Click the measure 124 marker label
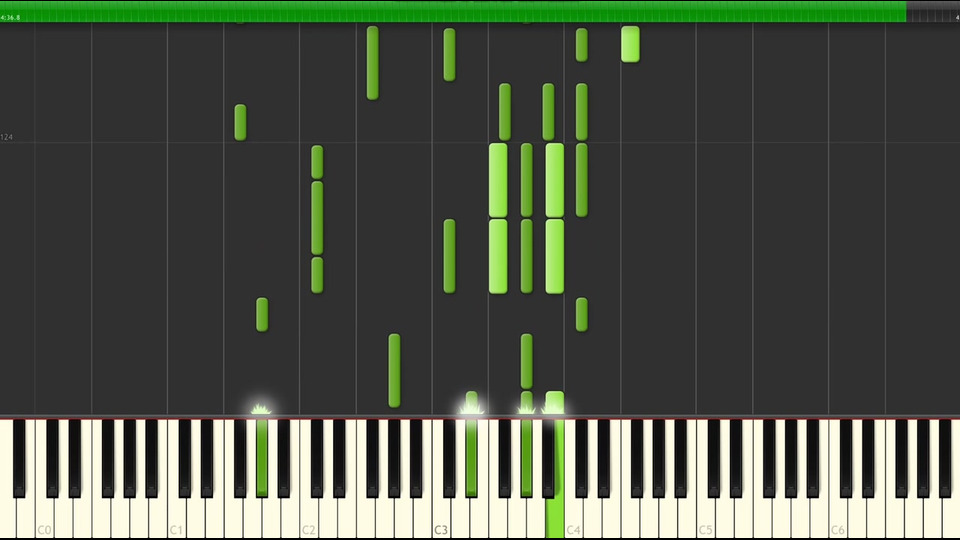Image resolution: width=960 pixels, height=540 pixels. tap(6, 137)
